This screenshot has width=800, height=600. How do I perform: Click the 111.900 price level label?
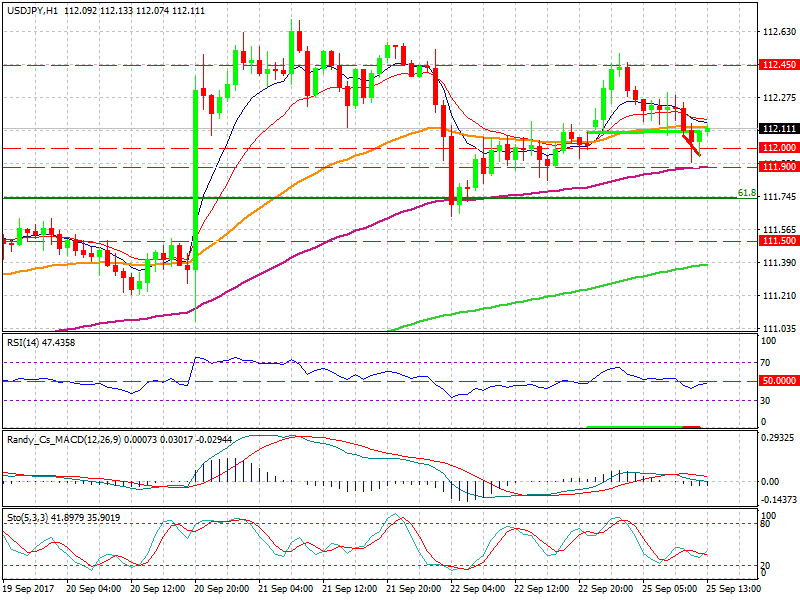tap(777, 167)
